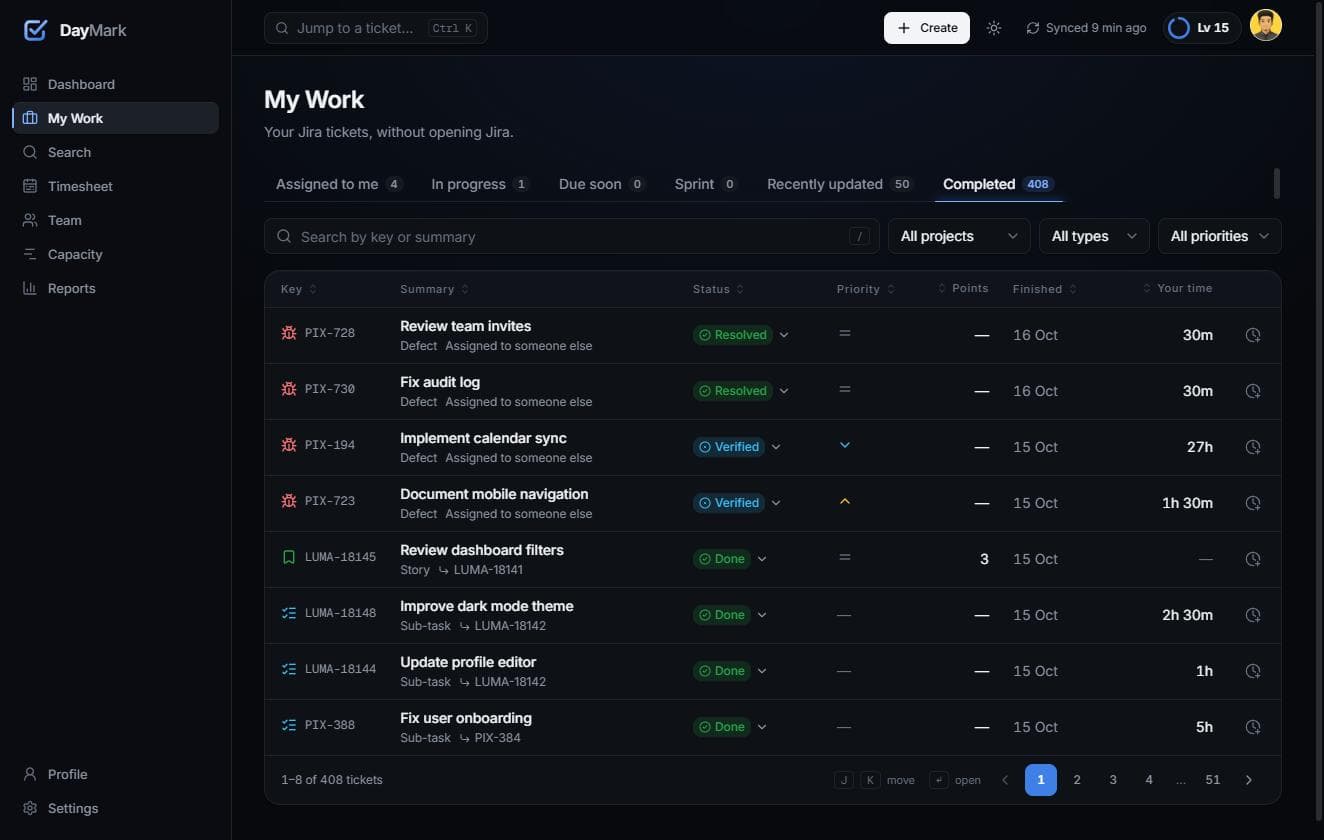1324x840 pixels.
Task: Switch to the Assigned to me tab
Action: tap(339, 184)
